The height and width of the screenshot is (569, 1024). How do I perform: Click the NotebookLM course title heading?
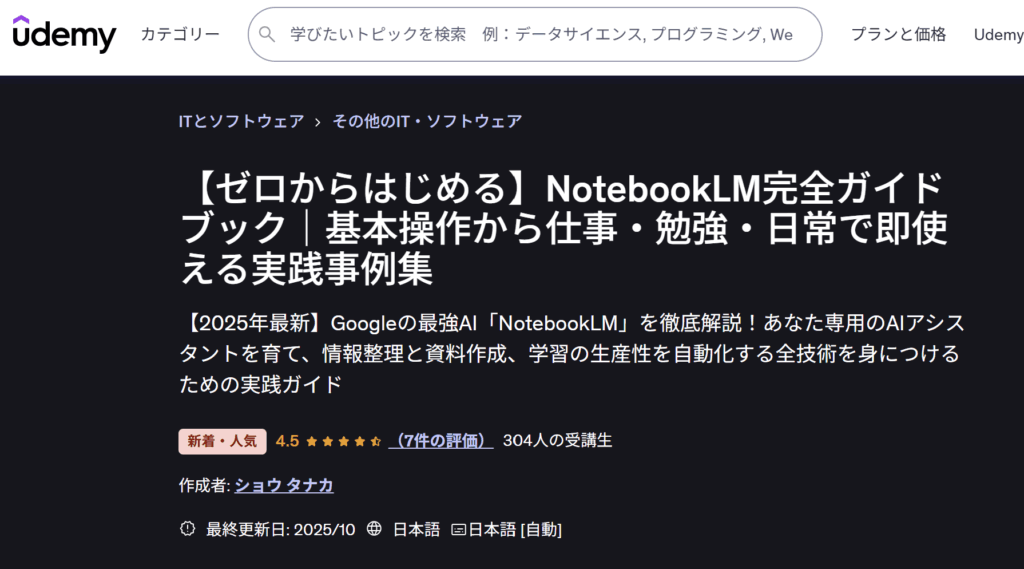[x=563, y=228]
